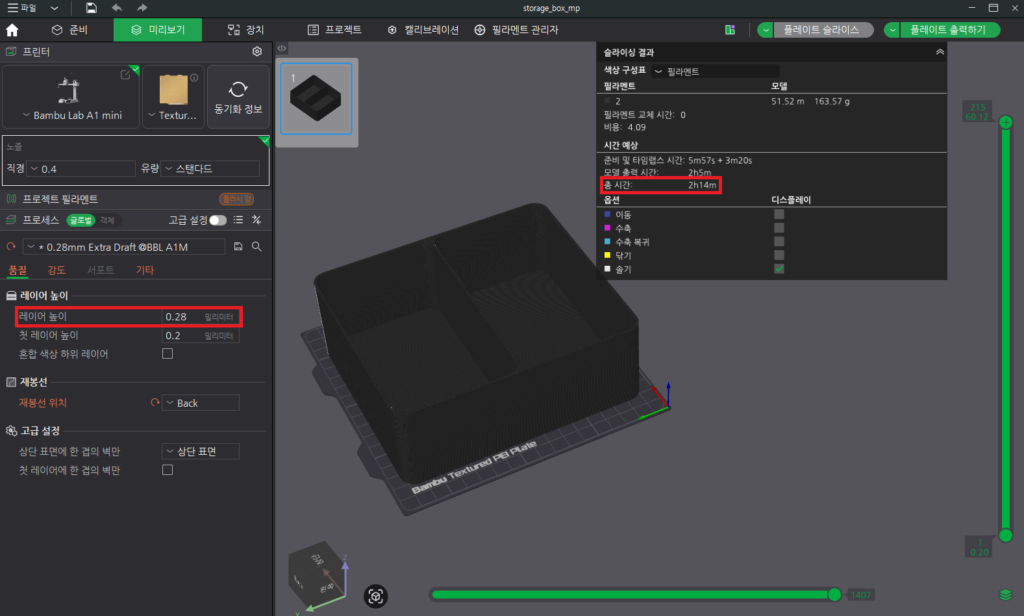
Task: Click the edit printer preset icon
Action: point(125,75)
